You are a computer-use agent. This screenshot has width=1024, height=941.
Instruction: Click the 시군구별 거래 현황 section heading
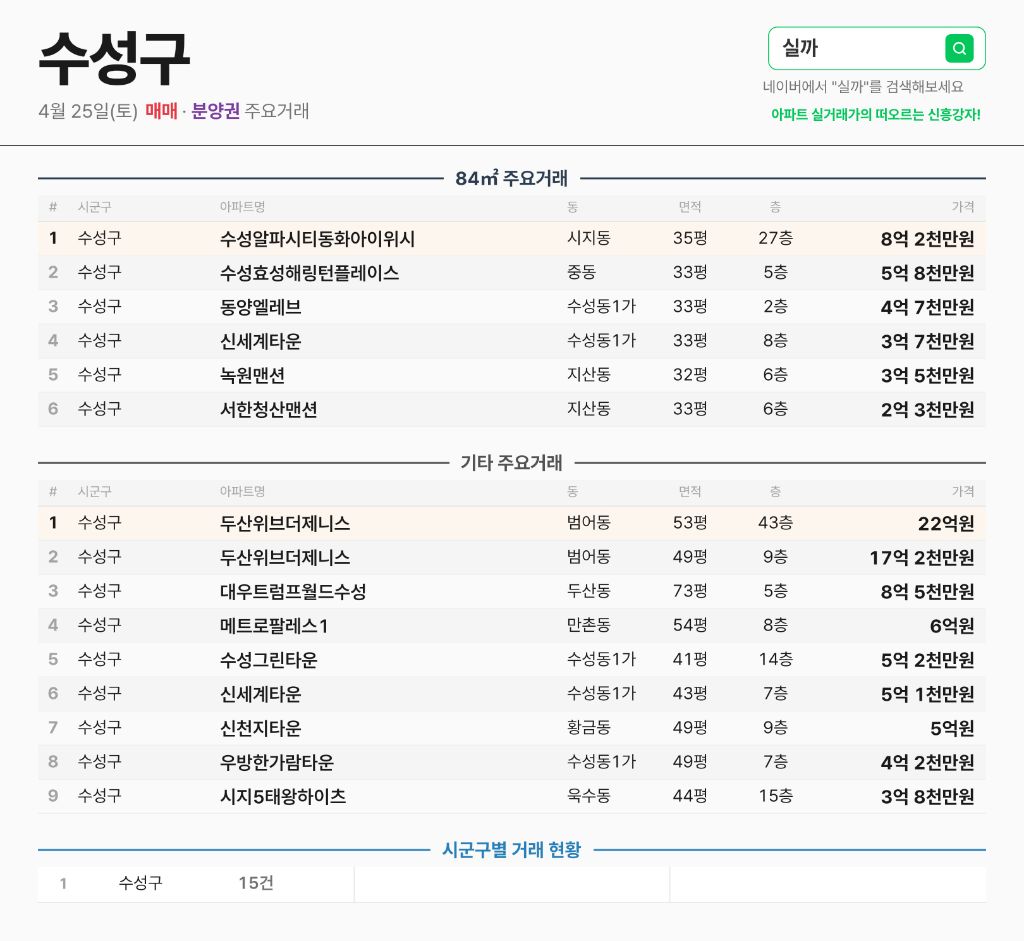point(511,850)
